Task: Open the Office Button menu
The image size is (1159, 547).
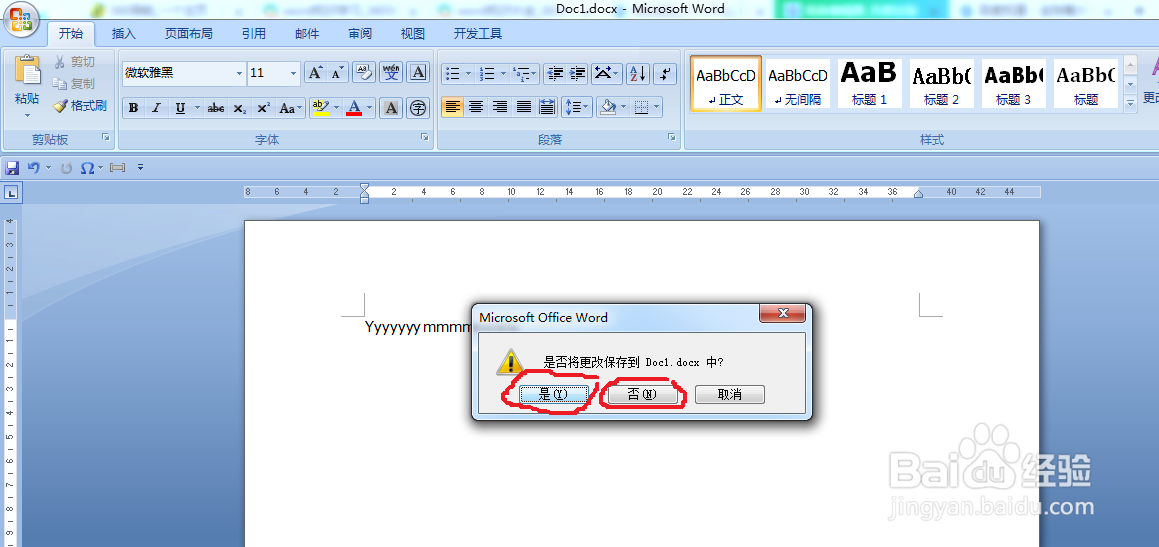Action: pyautogui.click(x=20, y=18)
